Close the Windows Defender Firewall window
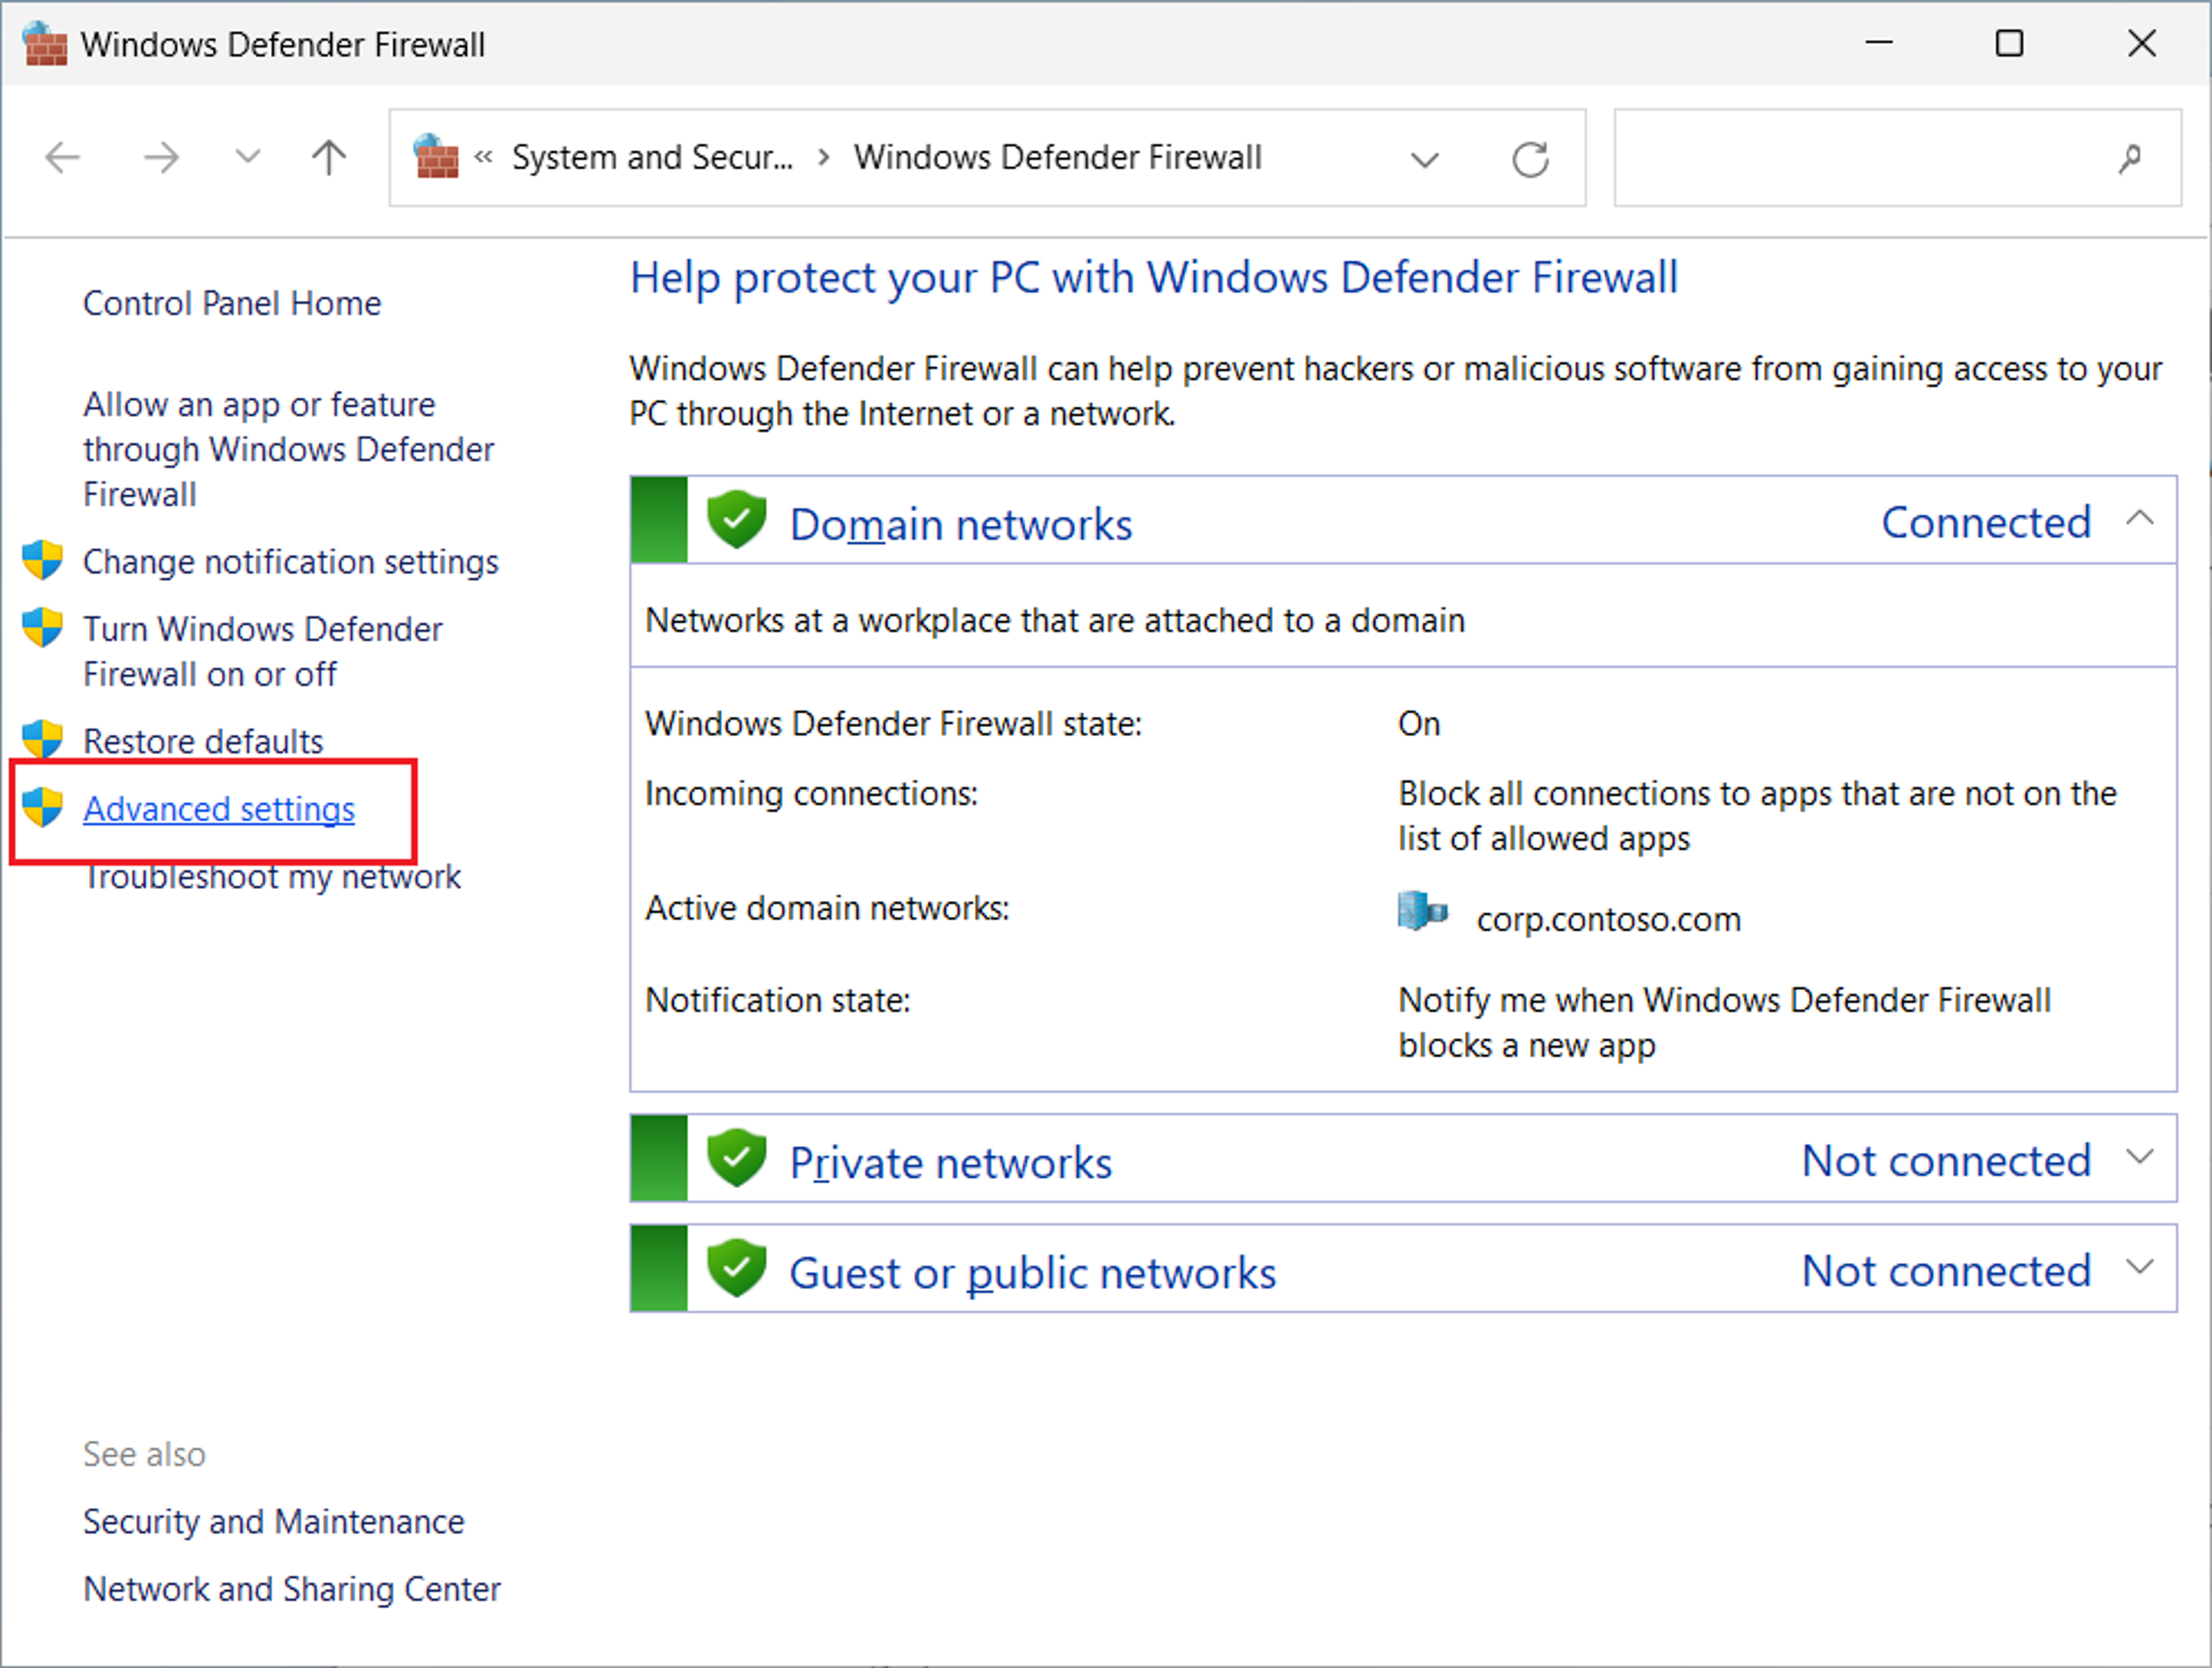This screenshot has height=1668, width=2212. coord(2141,43)
